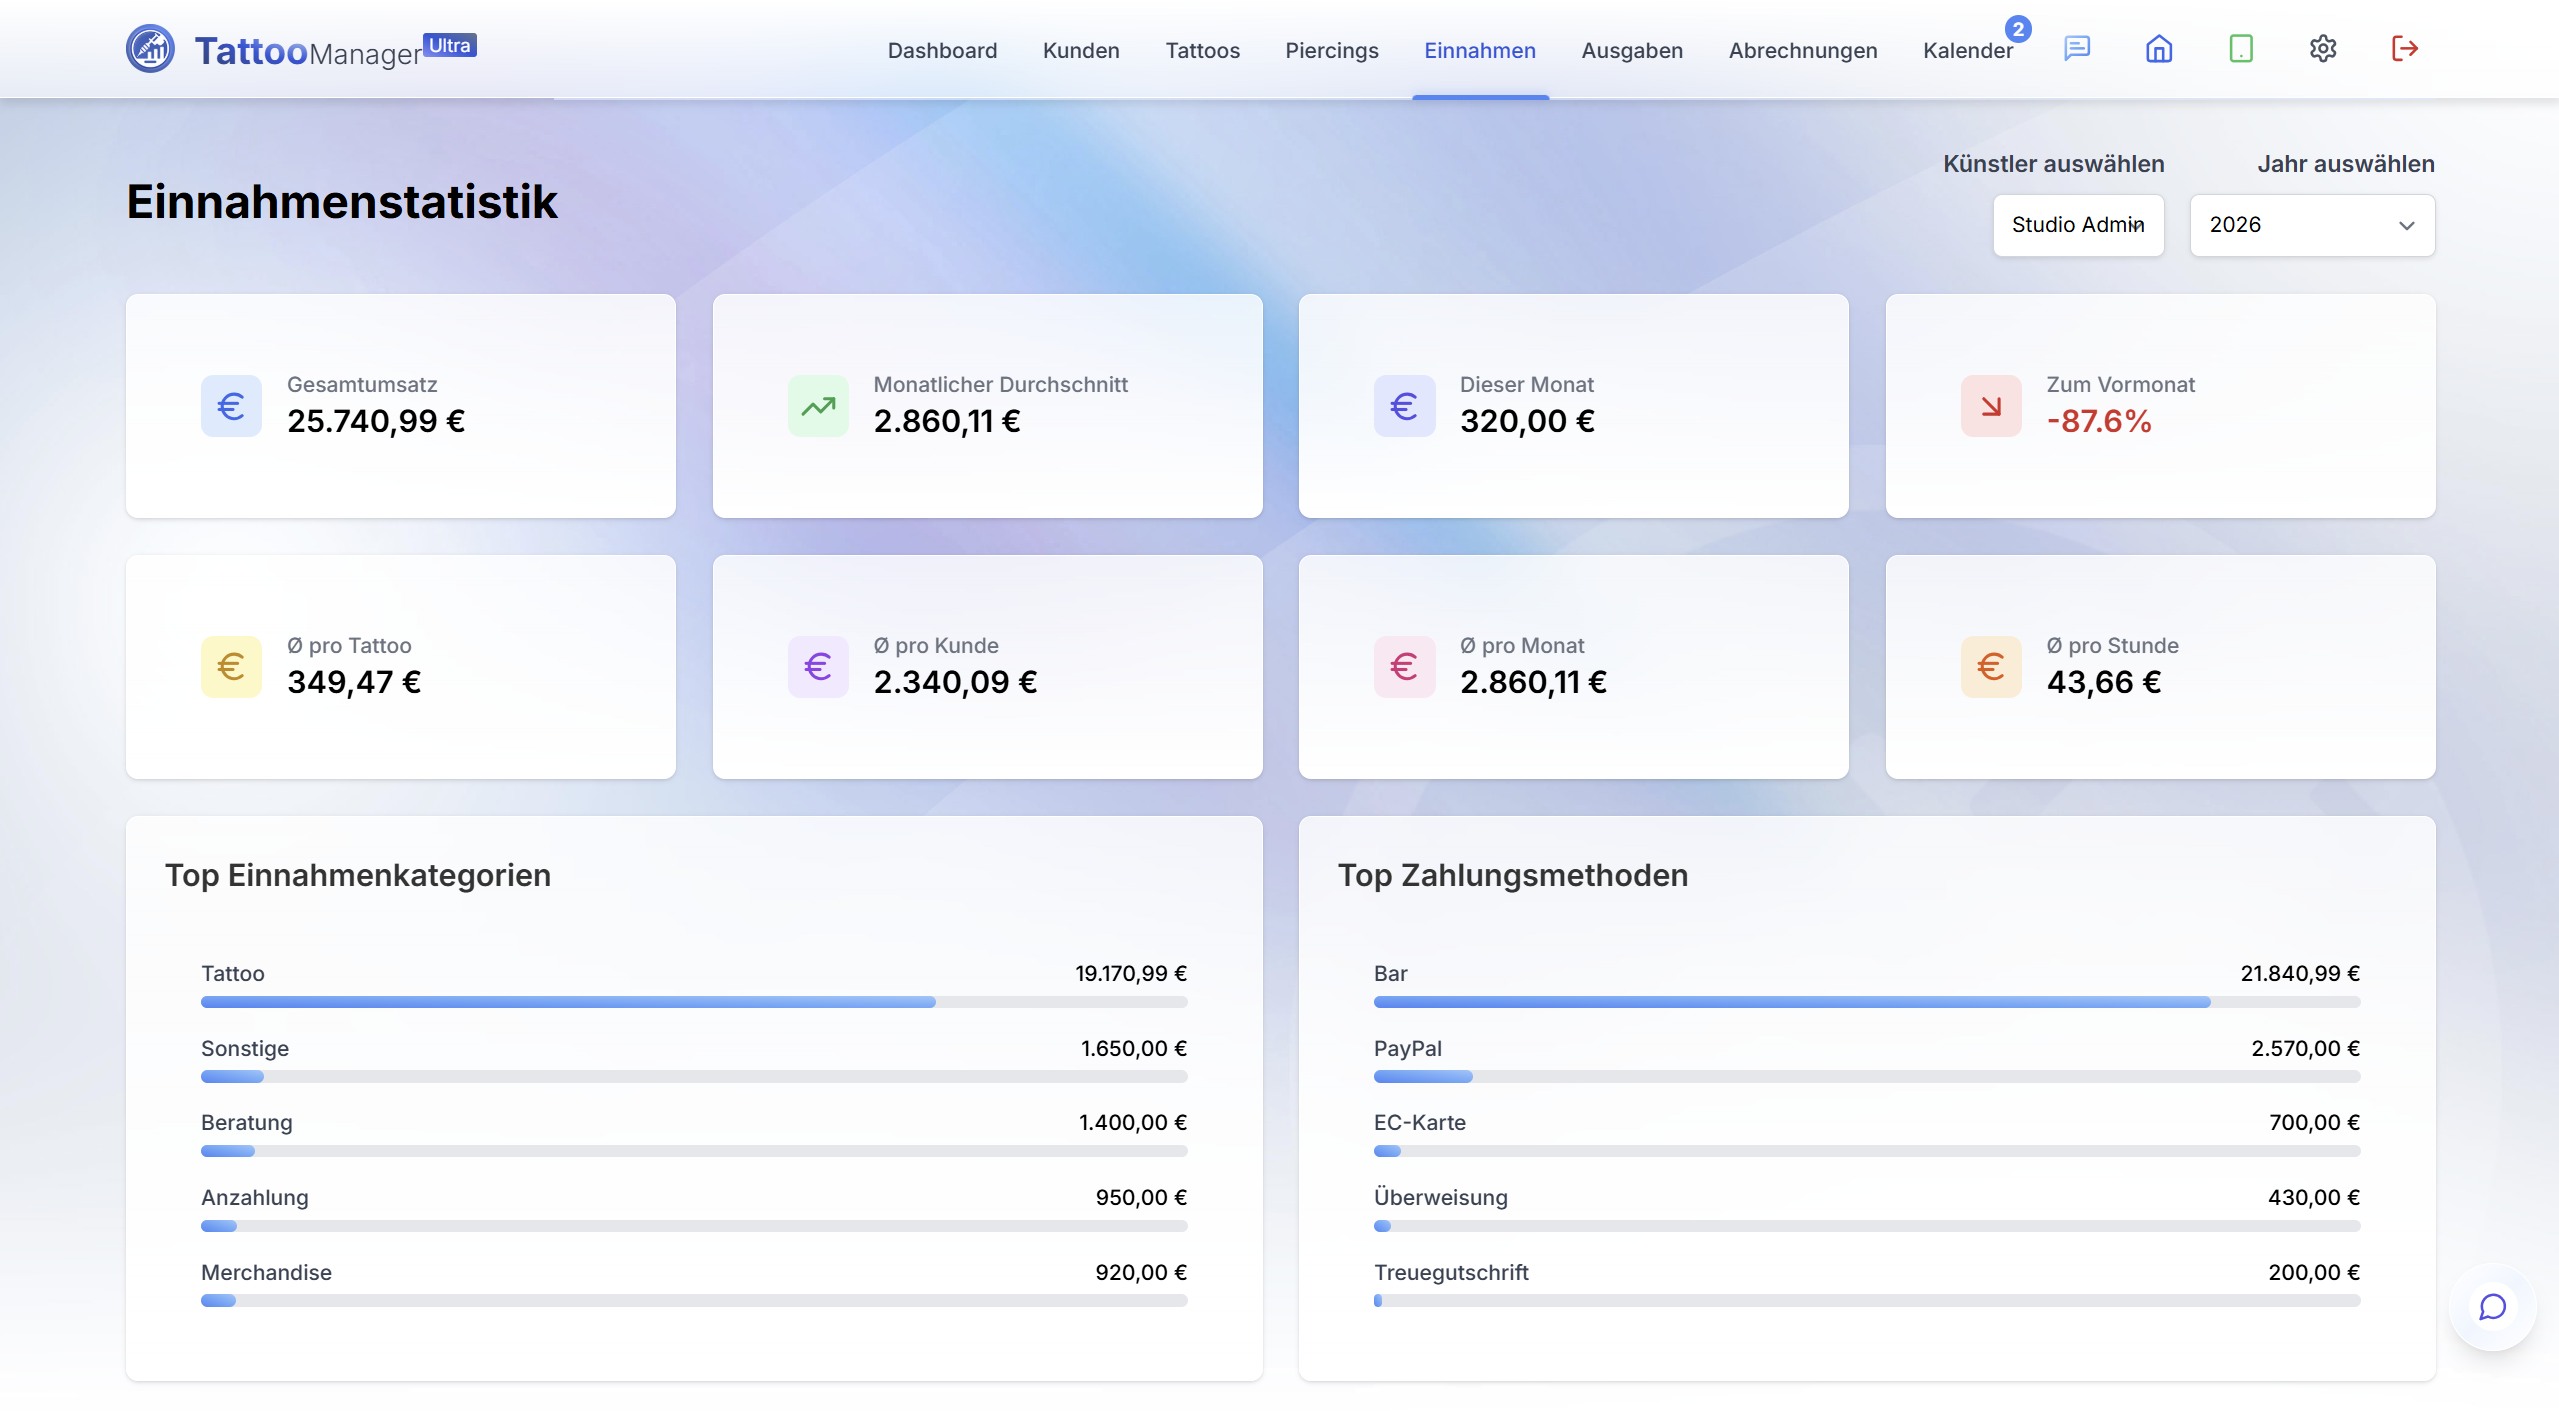Click the TattooManager brand name link
The width and height of the screenshot is (2559, 1411).
[x=308, y=51]
